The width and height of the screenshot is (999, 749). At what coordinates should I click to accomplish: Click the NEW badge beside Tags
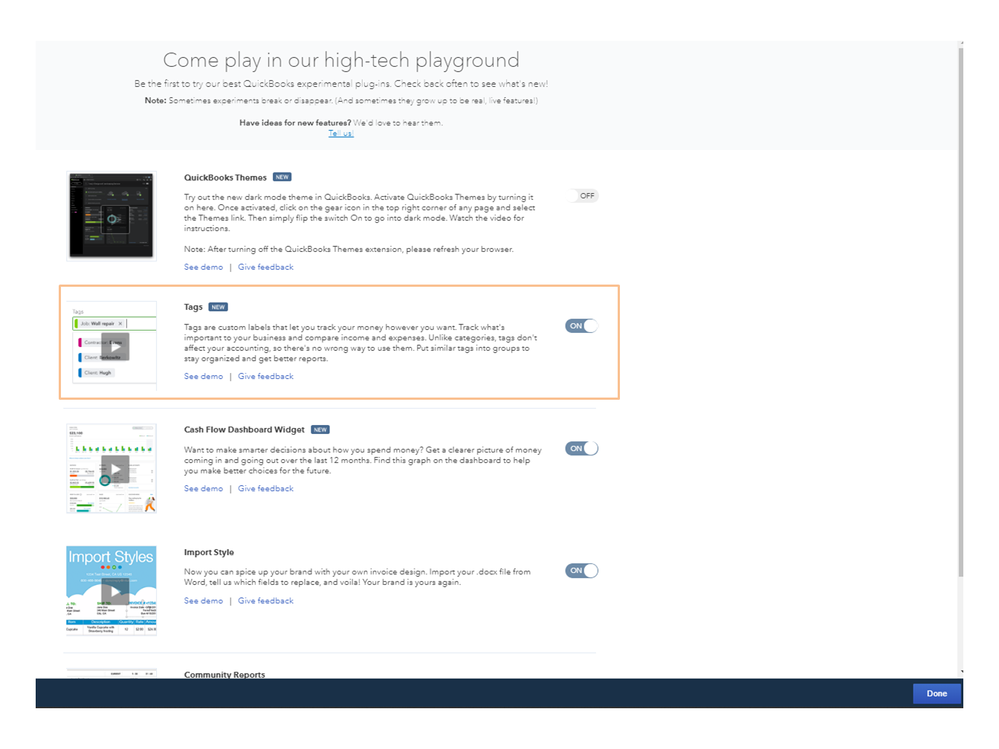[218, 307]
